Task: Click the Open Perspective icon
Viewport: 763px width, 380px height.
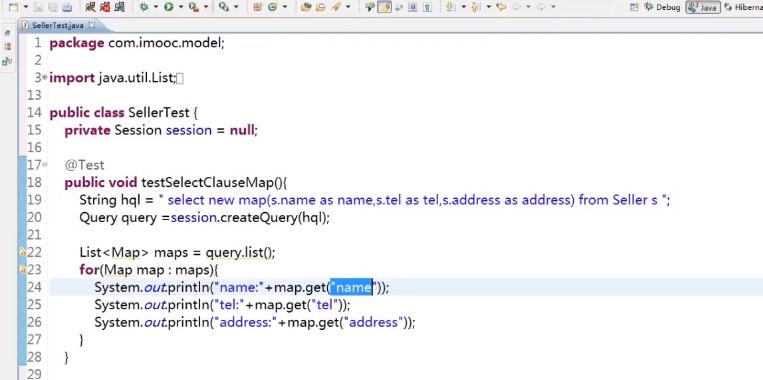Action: (634, 7)
